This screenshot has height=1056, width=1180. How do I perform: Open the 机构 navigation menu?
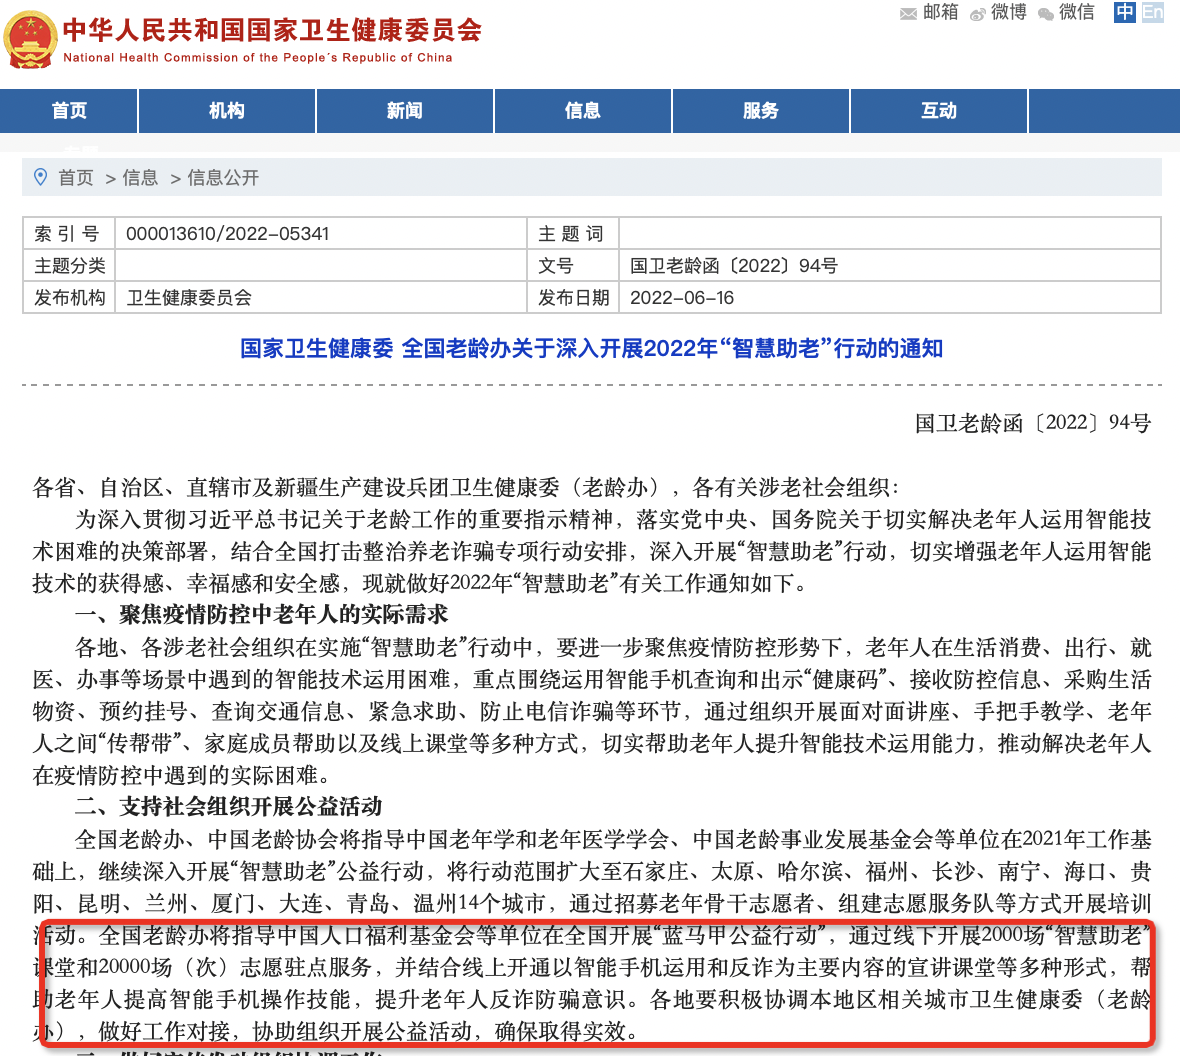(227, 111)
